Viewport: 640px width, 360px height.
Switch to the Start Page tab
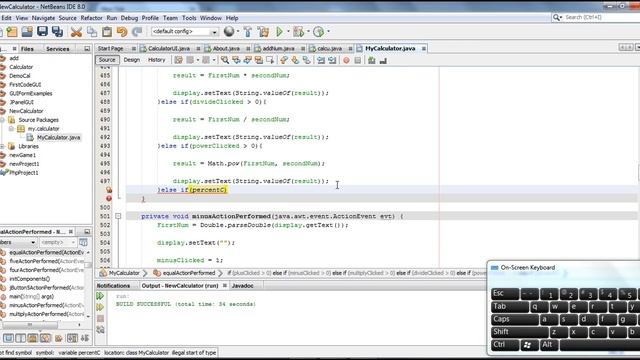tap(110, 48)
